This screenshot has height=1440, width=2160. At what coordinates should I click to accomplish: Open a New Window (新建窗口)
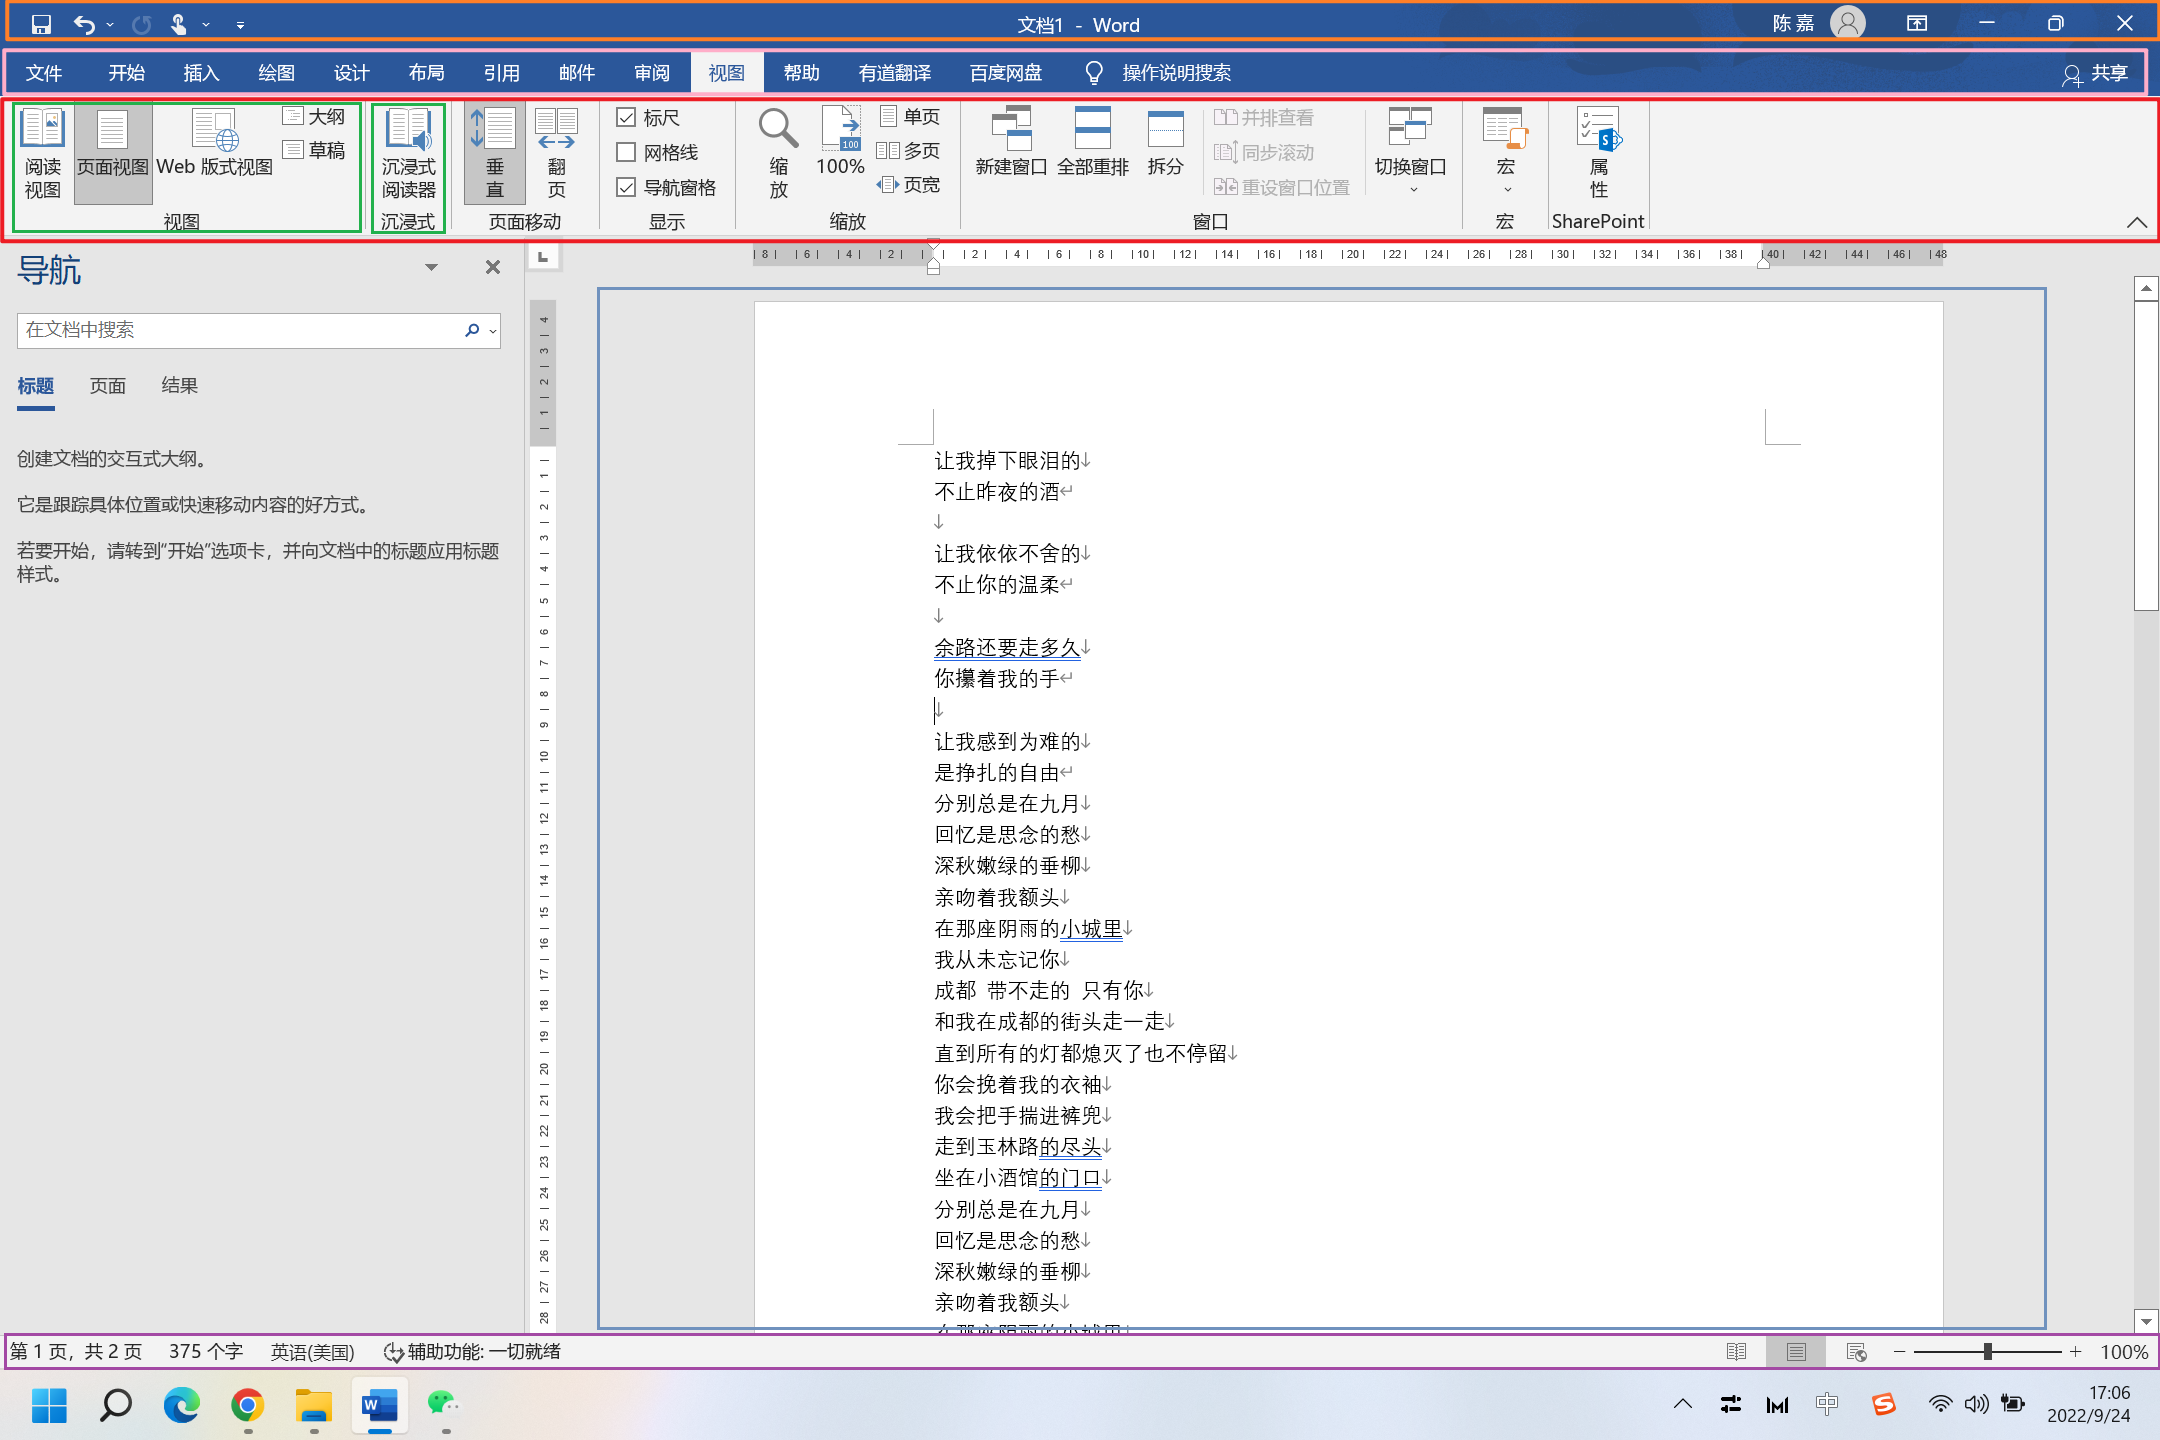point(1011,142)
